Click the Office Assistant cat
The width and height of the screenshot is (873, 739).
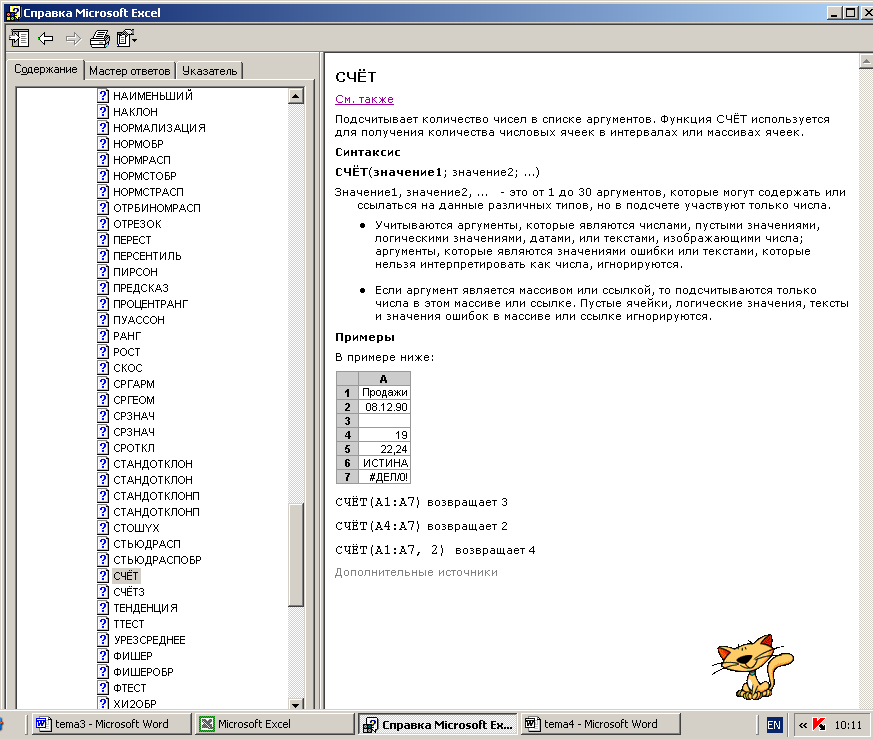(753, 667)
